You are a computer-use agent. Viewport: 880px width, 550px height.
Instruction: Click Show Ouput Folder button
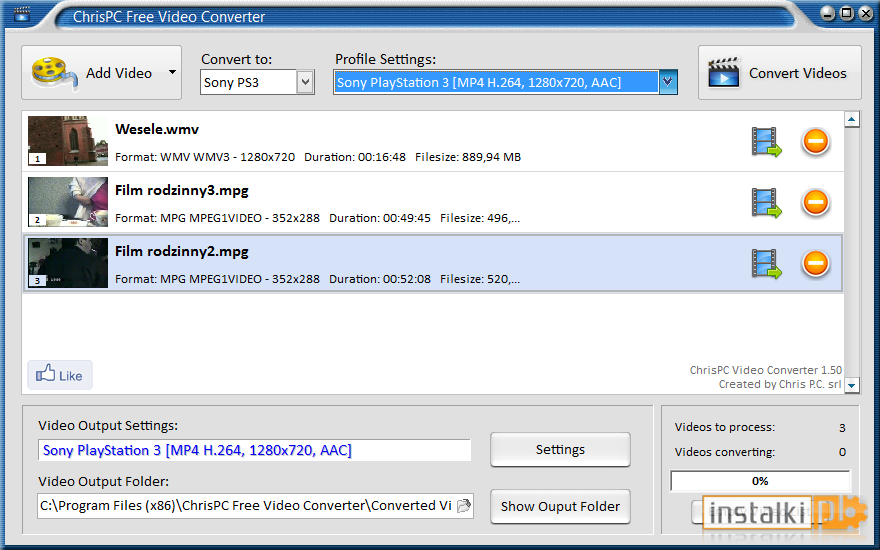point(560,506)
